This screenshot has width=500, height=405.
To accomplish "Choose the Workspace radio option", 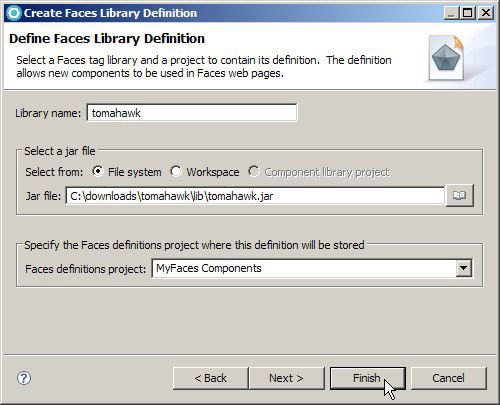I will click(176, 172).
